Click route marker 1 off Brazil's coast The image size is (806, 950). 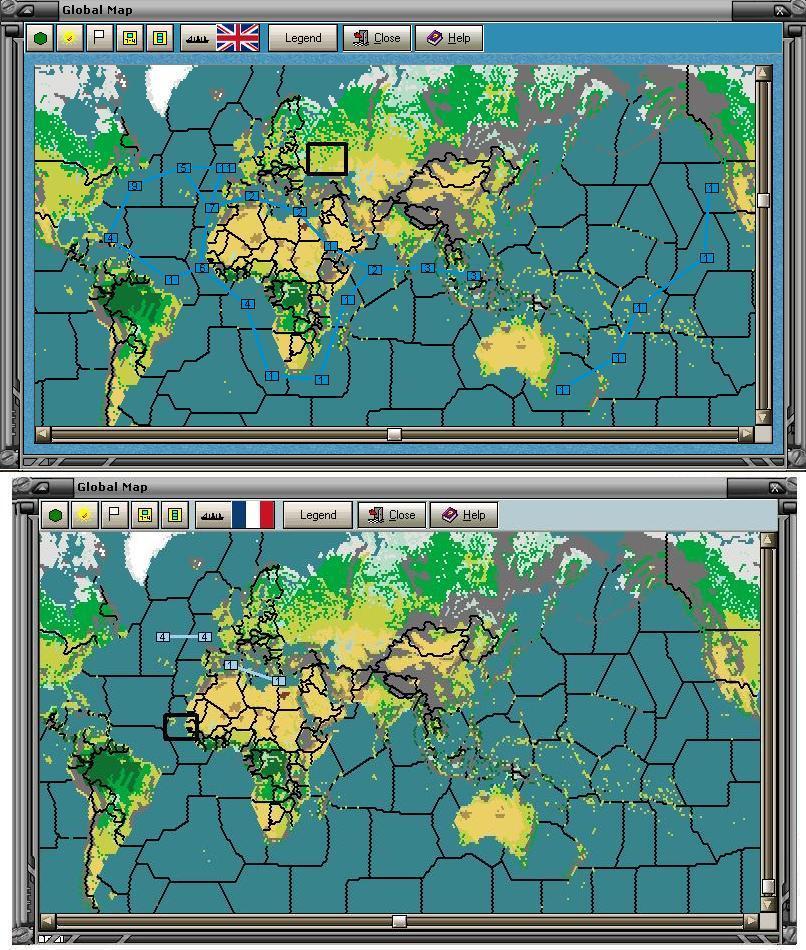pyautogui.click(x=172, y=279)
